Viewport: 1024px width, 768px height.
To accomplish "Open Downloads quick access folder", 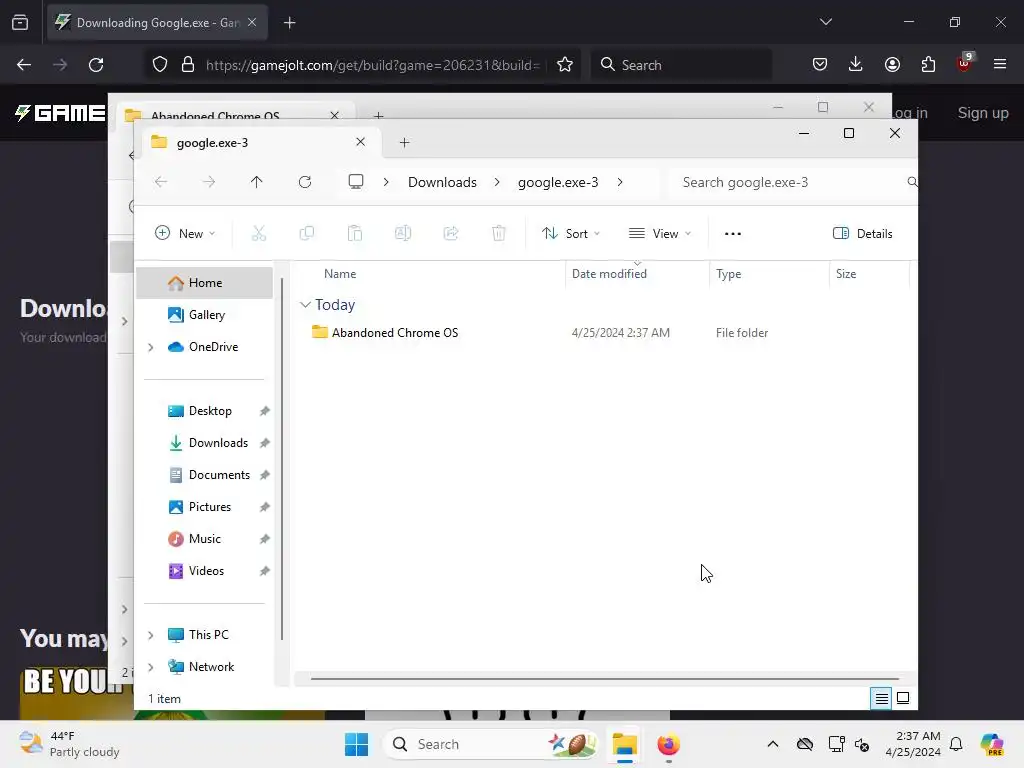I will coord(204,443).
